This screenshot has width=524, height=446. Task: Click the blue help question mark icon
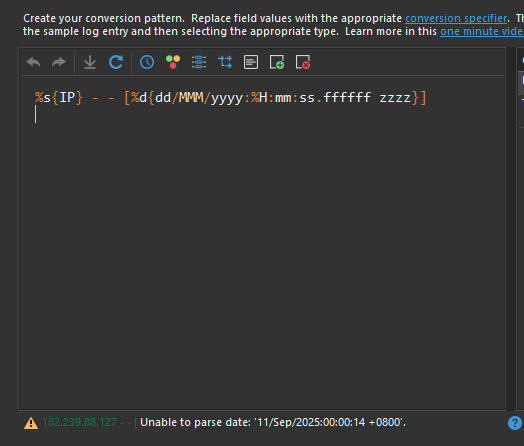point(515,423)
